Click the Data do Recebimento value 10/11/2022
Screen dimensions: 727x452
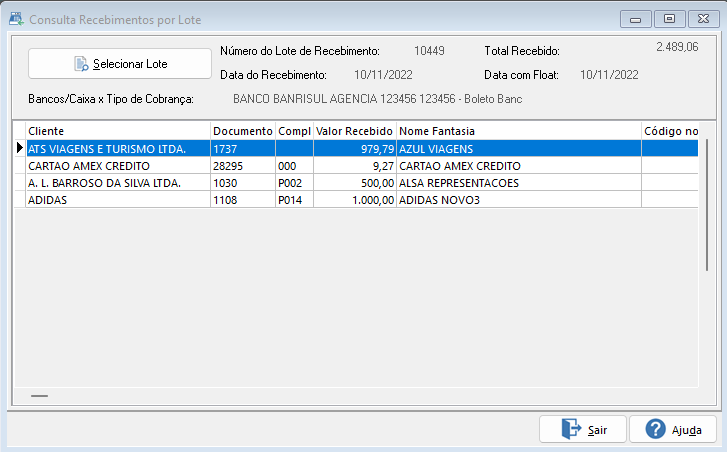(383, 75)
